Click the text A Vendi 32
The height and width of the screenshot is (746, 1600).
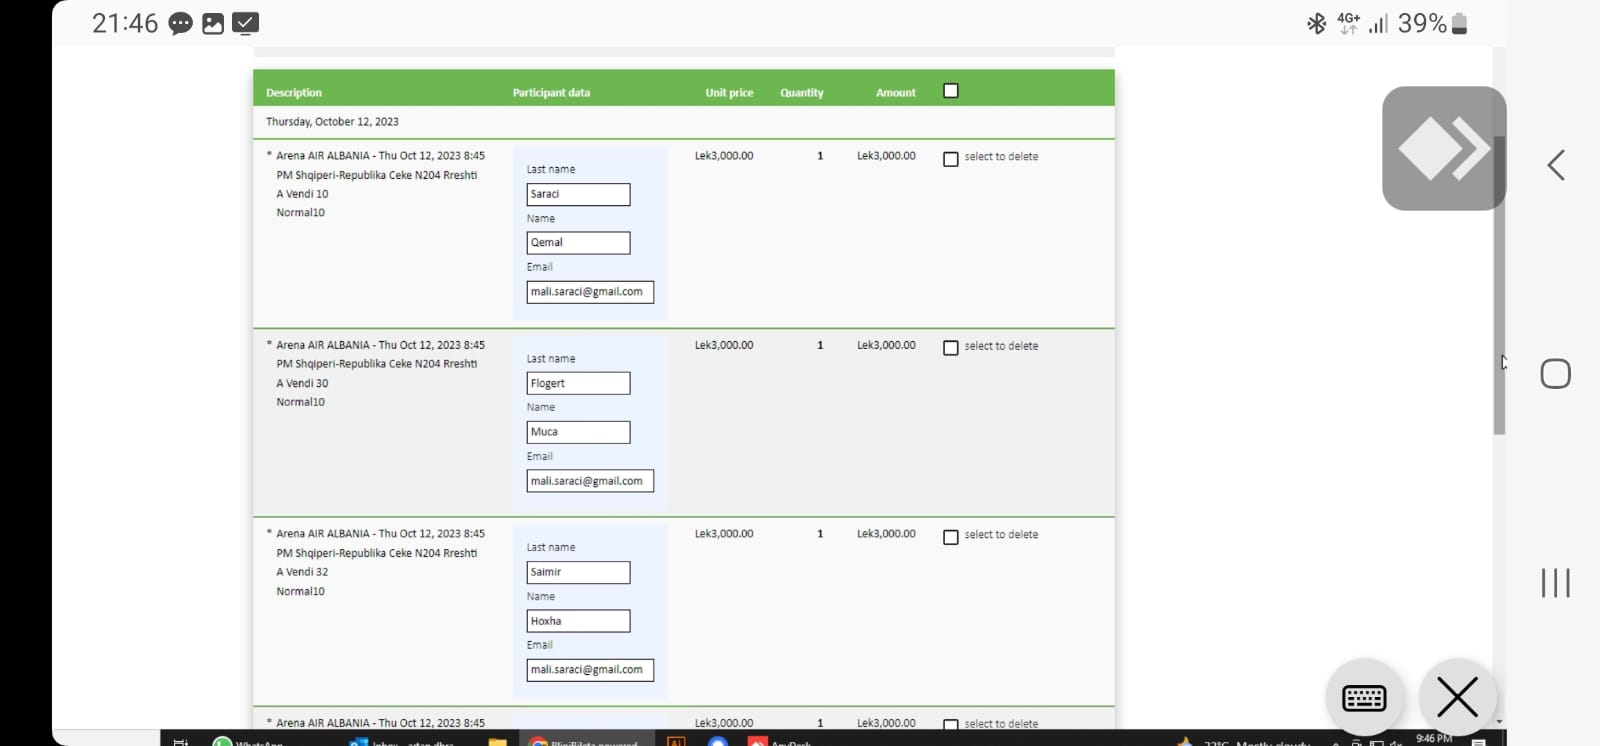point(302,572)
